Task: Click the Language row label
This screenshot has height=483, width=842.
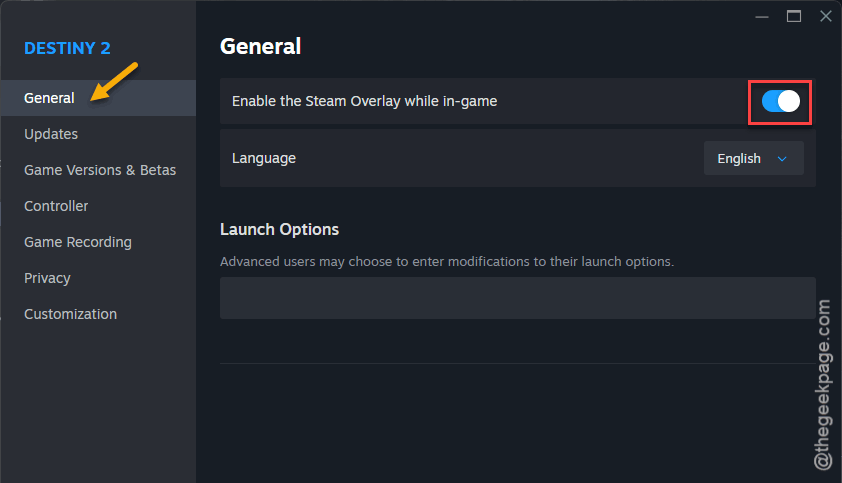Action: pos(264,158)
